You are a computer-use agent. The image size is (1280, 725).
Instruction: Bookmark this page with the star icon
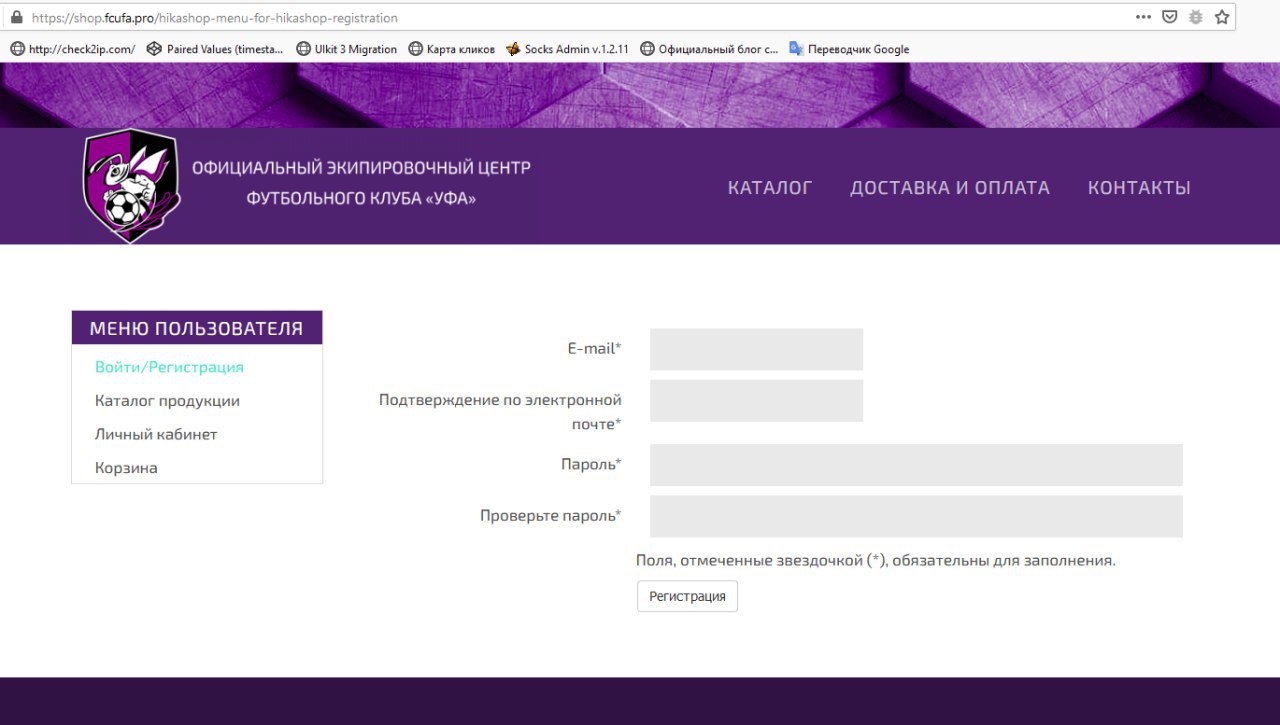(x=1221, y=17)
